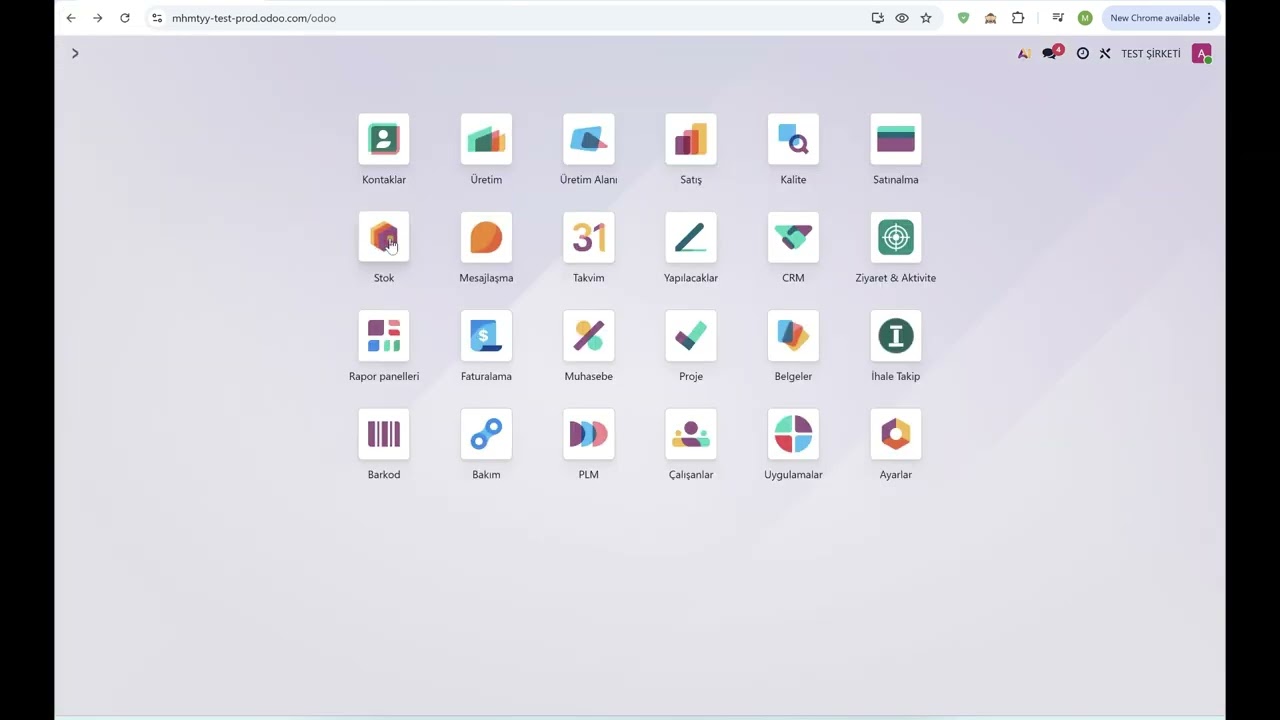Open the Ayarlar settings app

(x=896, y=434)
